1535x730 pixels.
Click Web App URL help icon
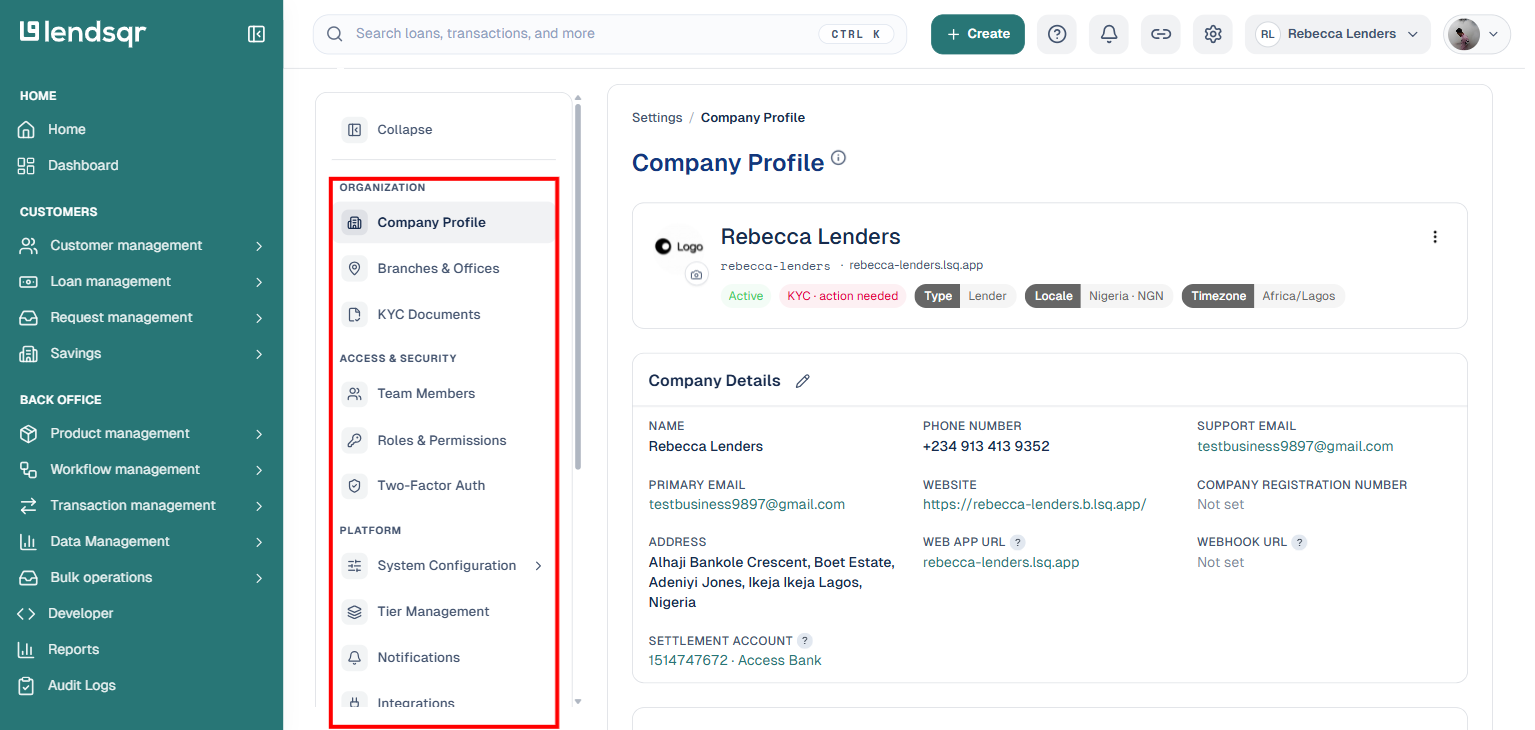coord(1018,542)
